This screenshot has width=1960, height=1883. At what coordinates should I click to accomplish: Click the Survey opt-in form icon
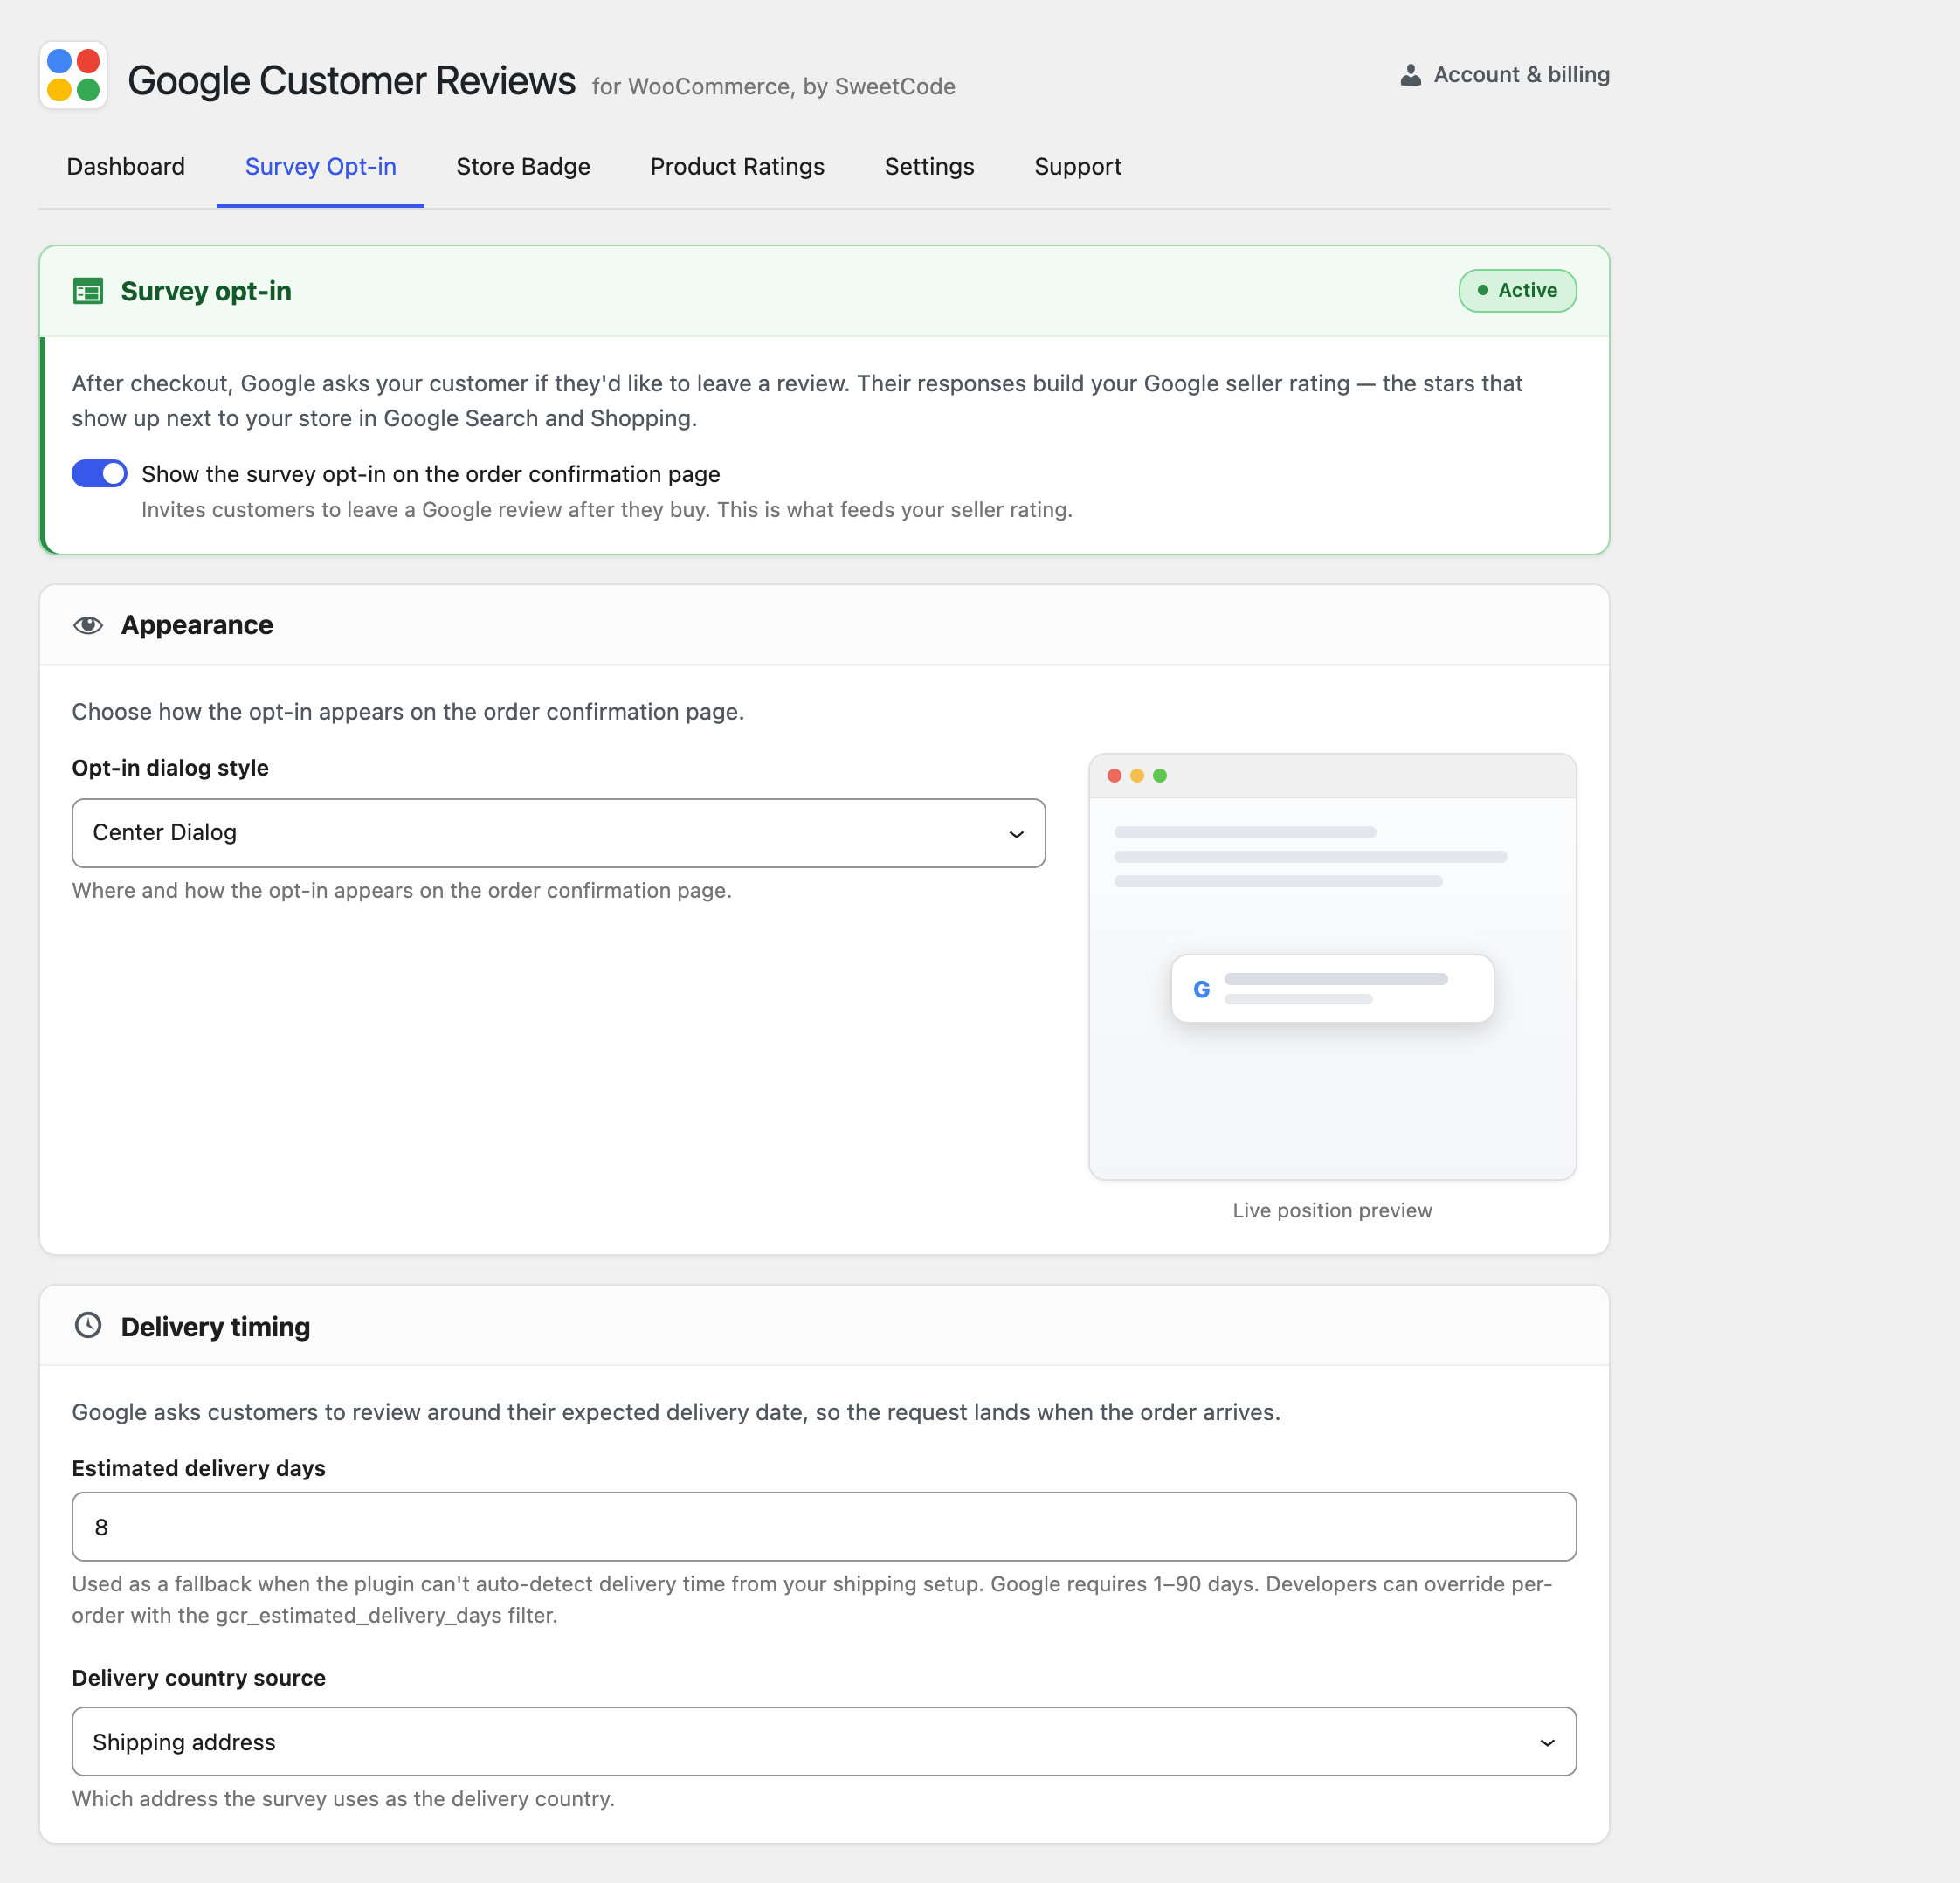(88, 291)
